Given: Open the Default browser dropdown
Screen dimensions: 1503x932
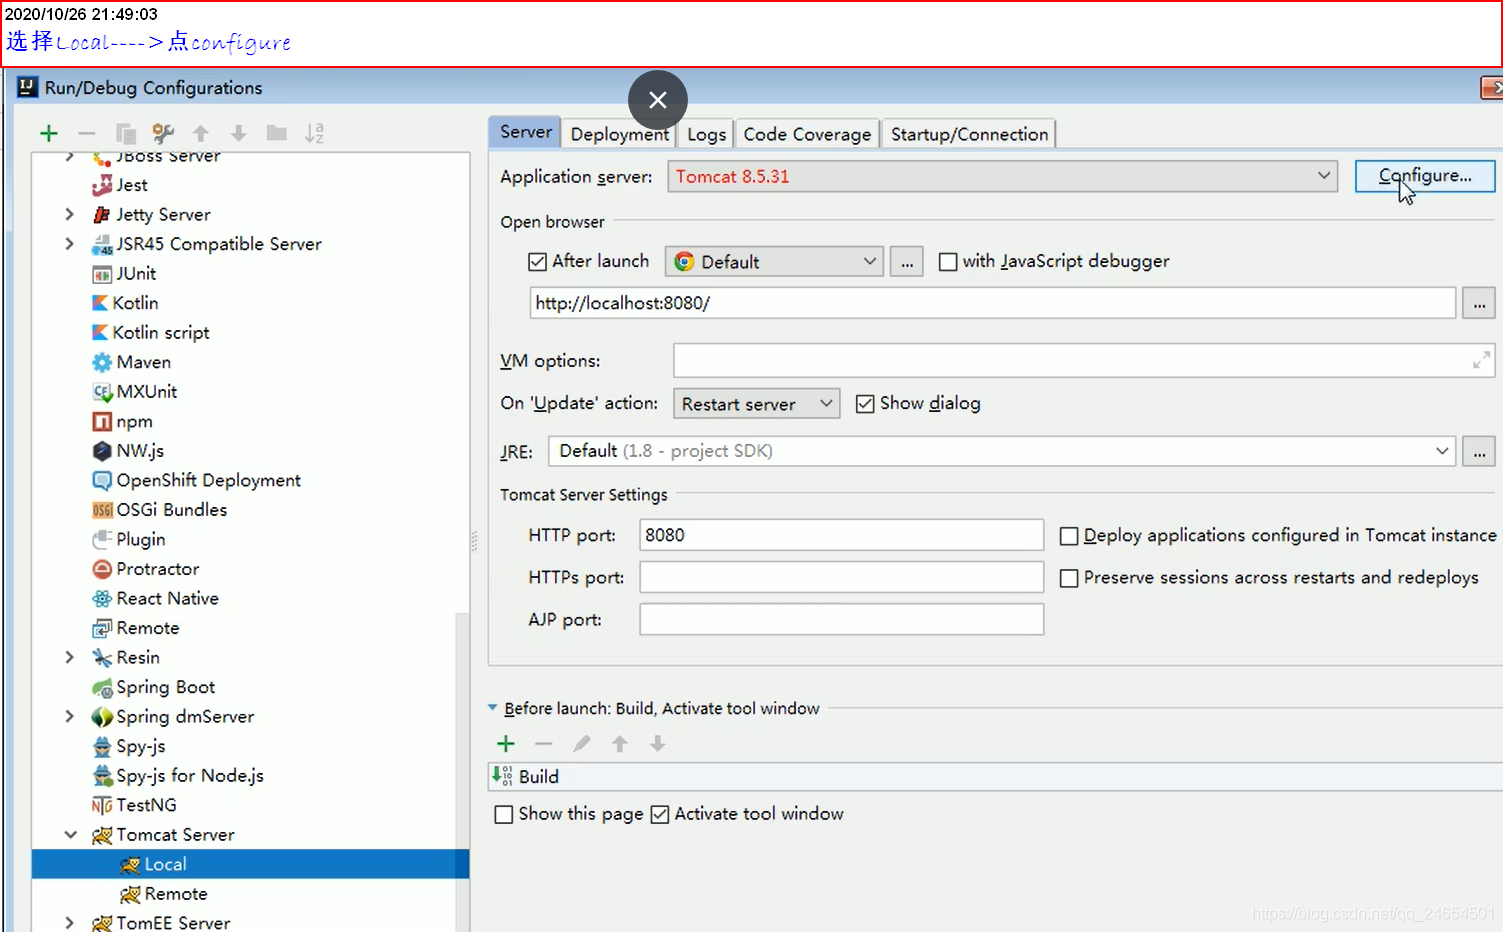Looking at the screenshot, I should (x=774, y=262).
